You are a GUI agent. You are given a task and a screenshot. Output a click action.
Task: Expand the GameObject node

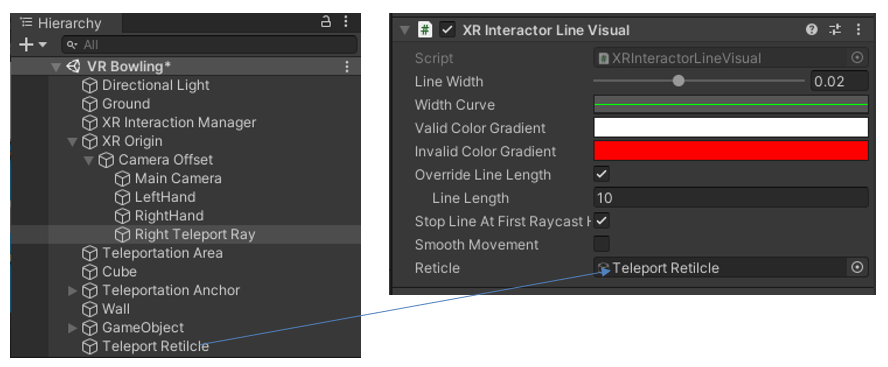[72, 328]
